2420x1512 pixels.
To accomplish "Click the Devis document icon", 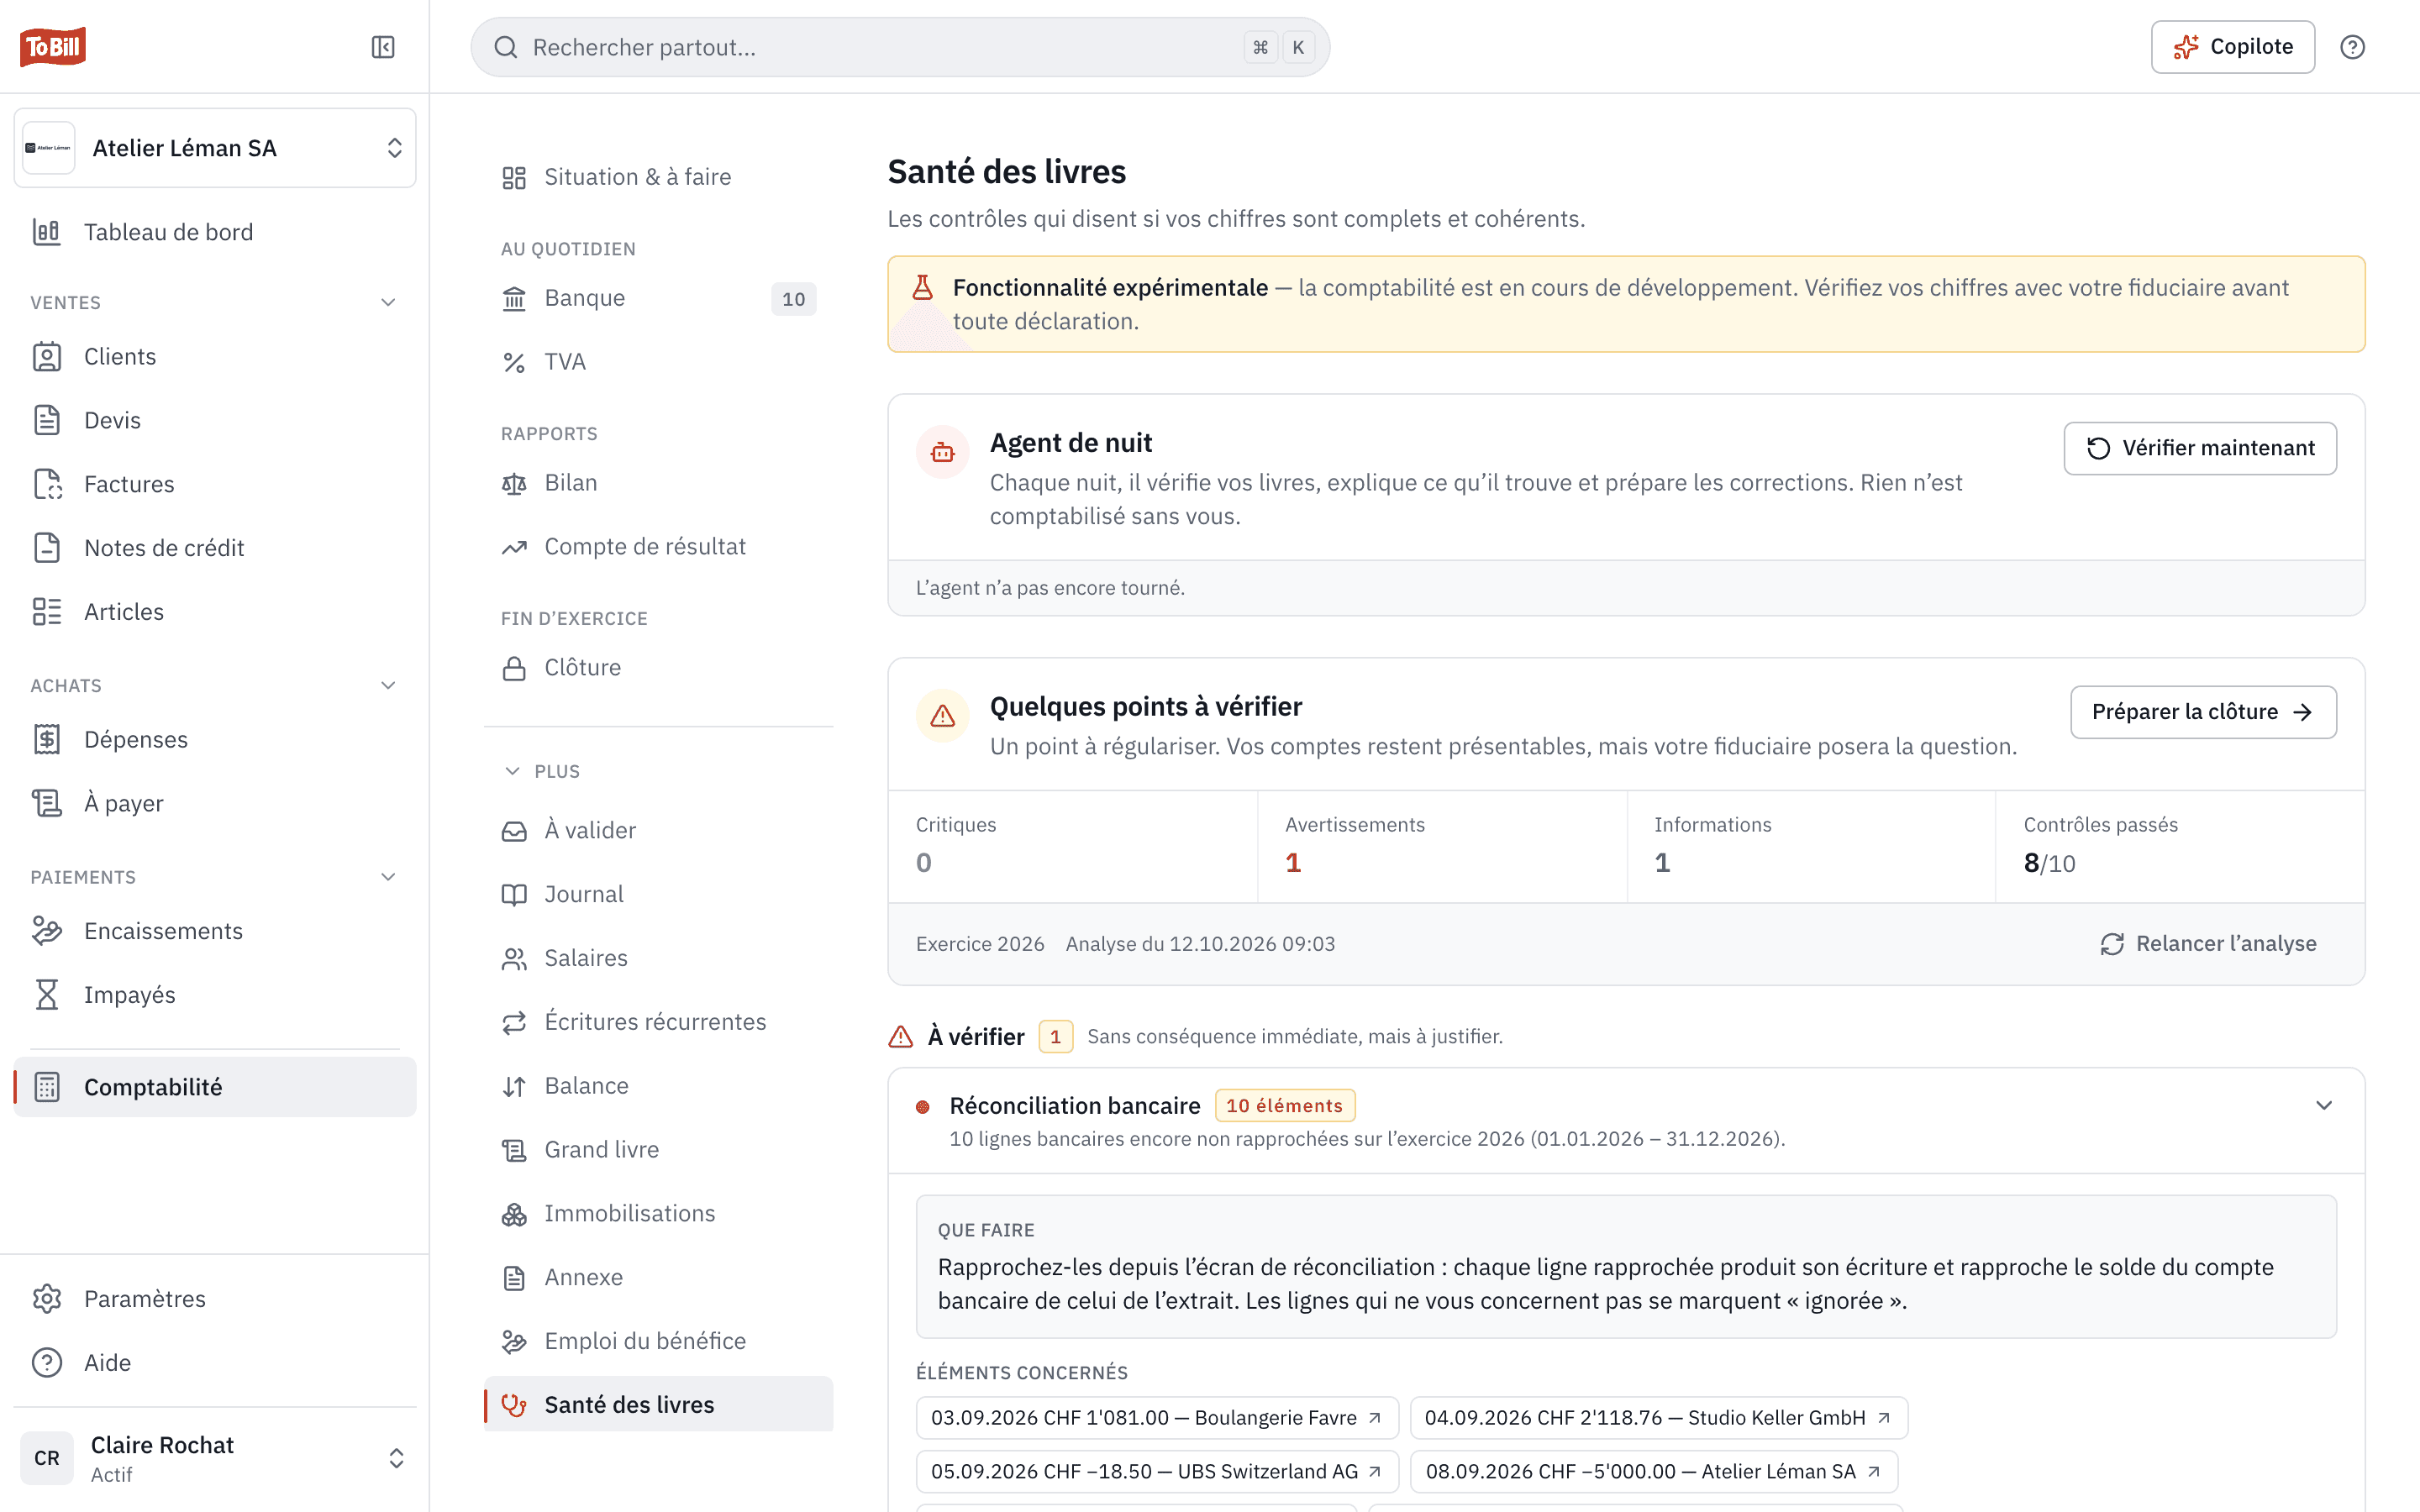I will pyautogui.click(x=47, y=420).
